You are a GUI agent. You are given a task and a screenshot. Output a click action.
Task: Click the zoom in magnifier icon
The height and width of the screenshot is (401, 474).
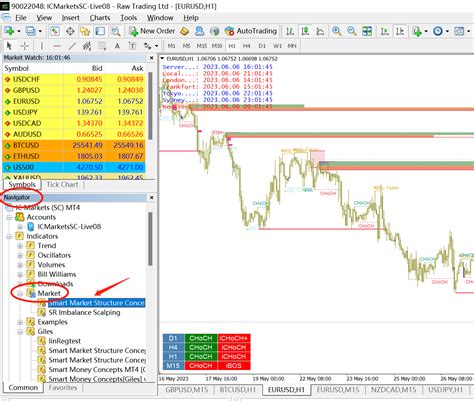337,31
